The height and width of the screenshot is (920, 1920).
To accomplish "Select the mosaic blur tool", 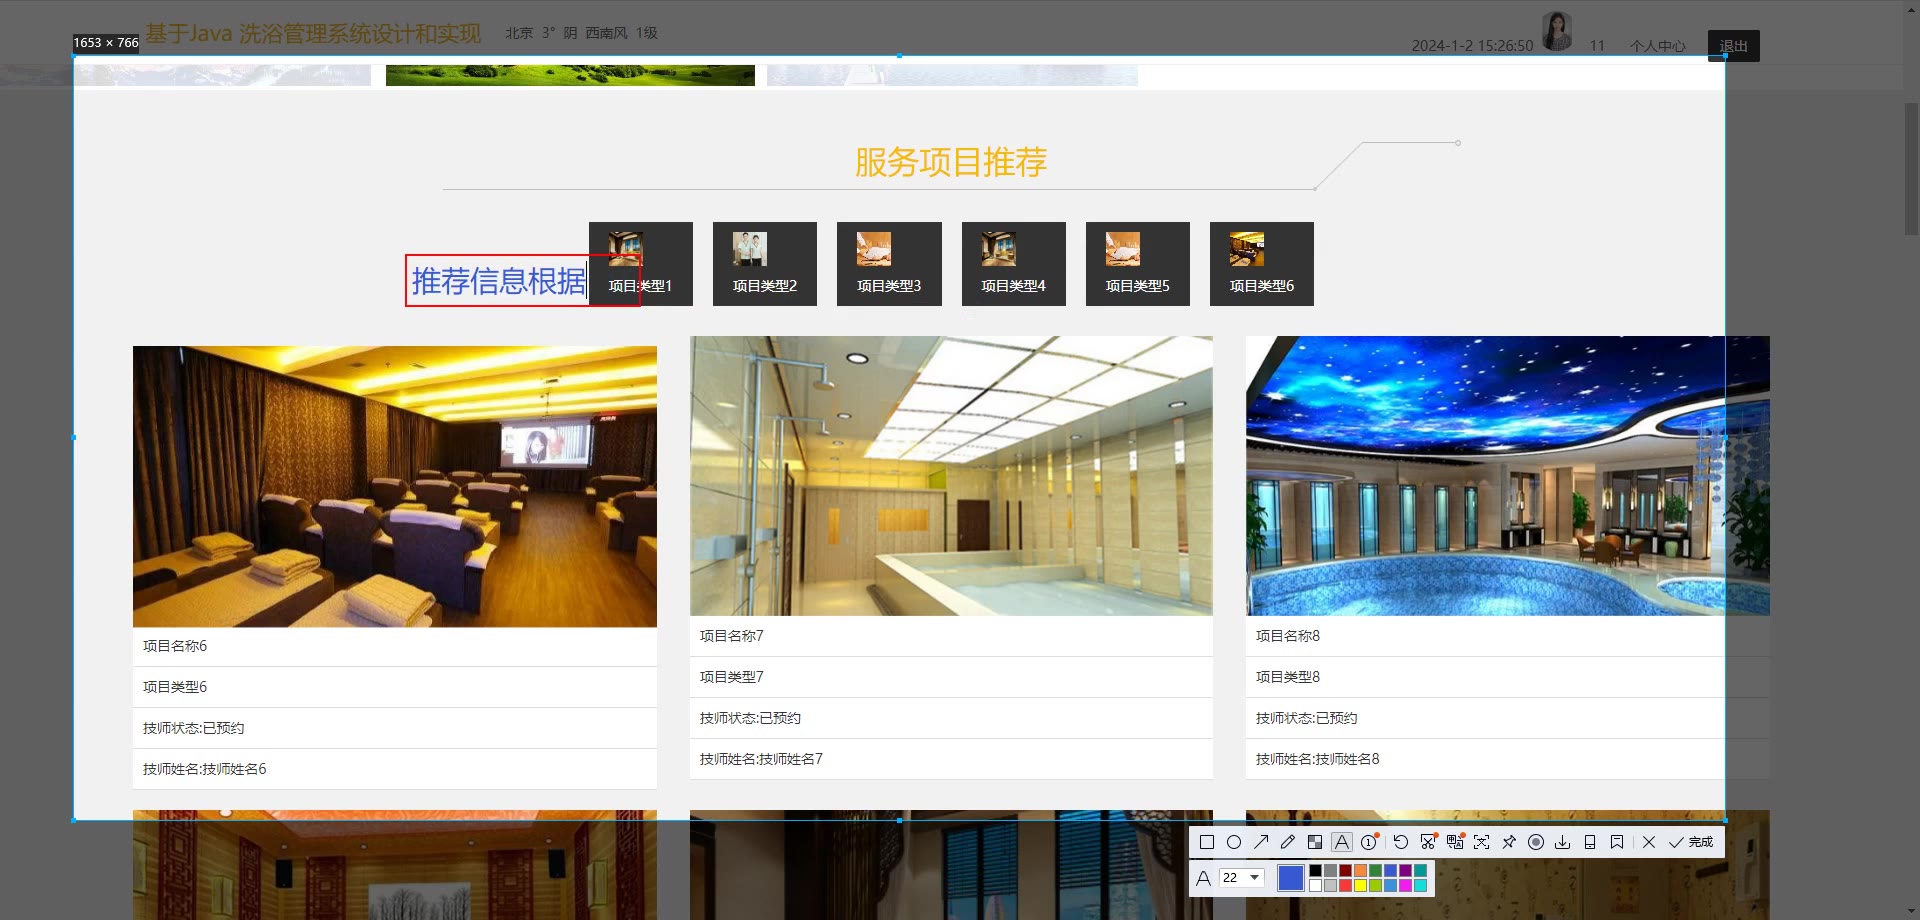I will (1315, 842).
